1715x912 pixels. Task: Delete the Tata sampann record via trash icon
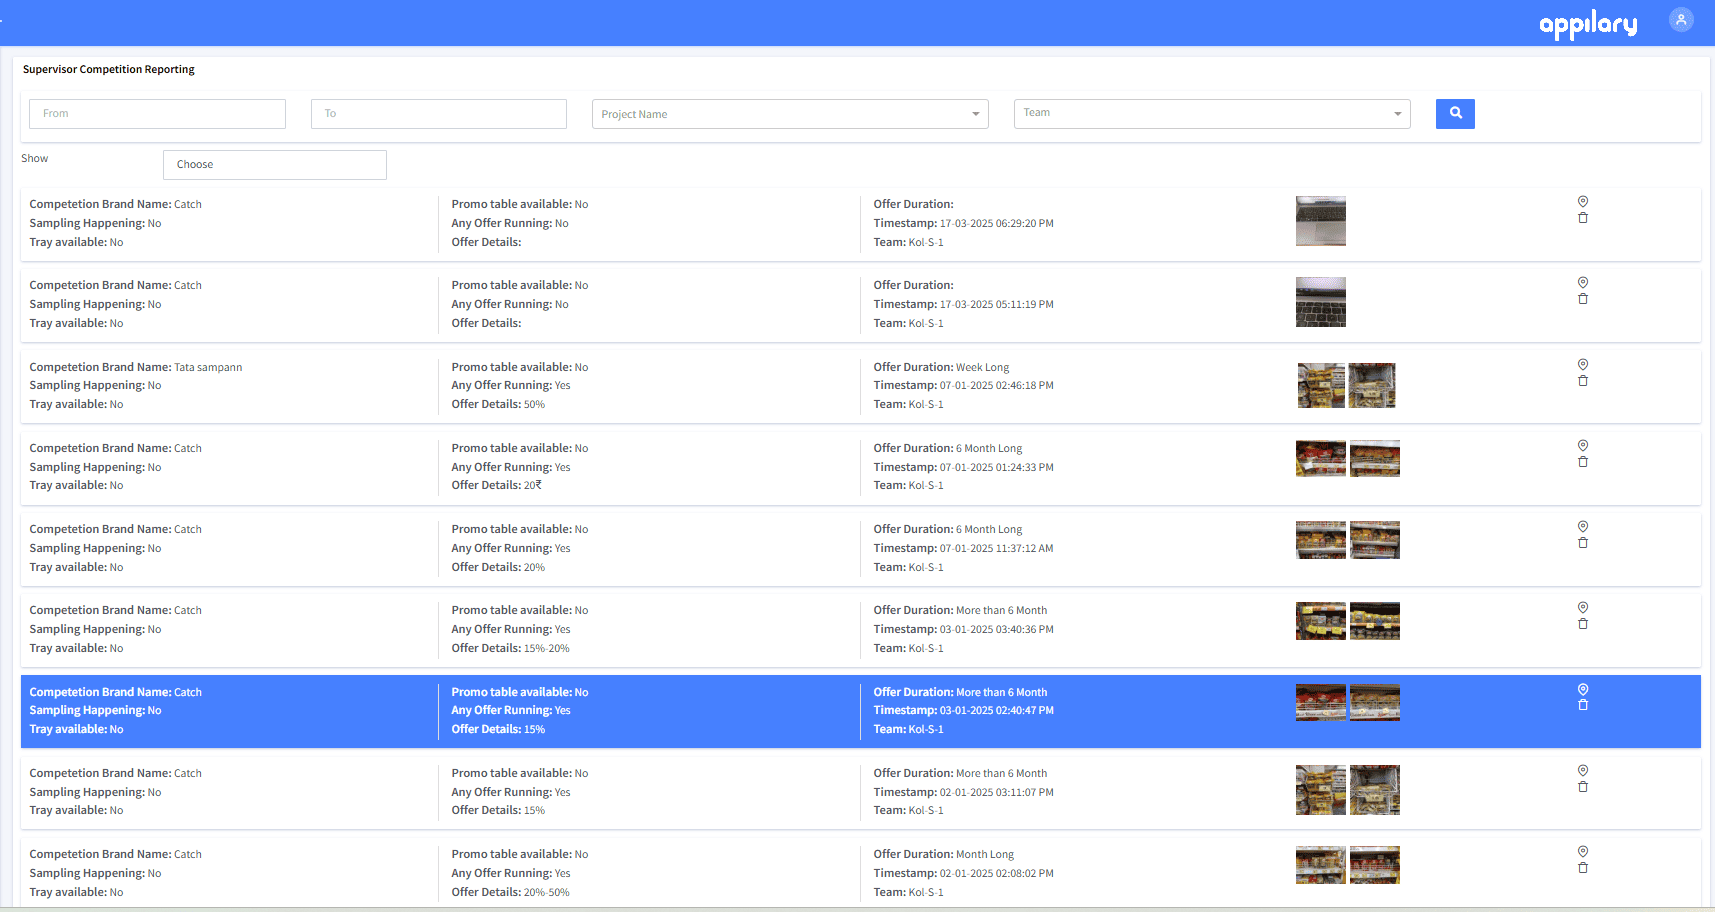(1583, 380)
